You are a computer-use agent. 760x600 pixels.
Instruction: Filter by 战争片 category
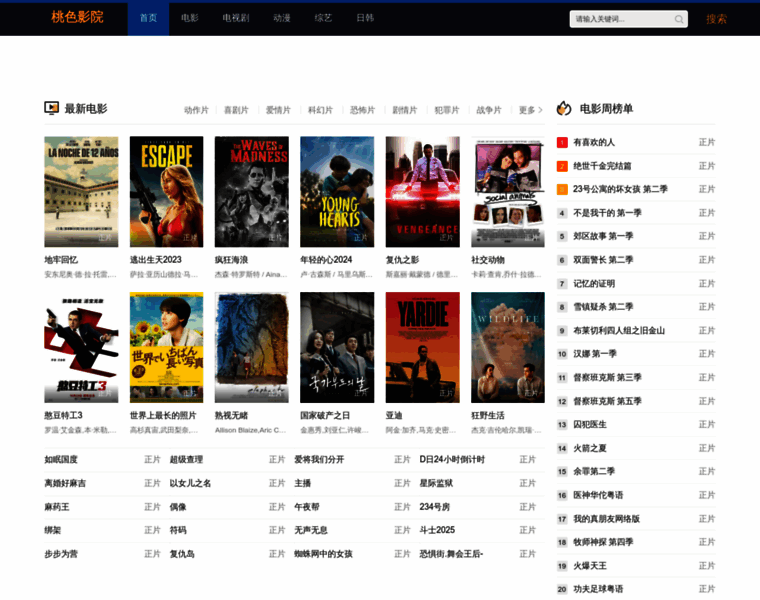click(x=489, y=110)
